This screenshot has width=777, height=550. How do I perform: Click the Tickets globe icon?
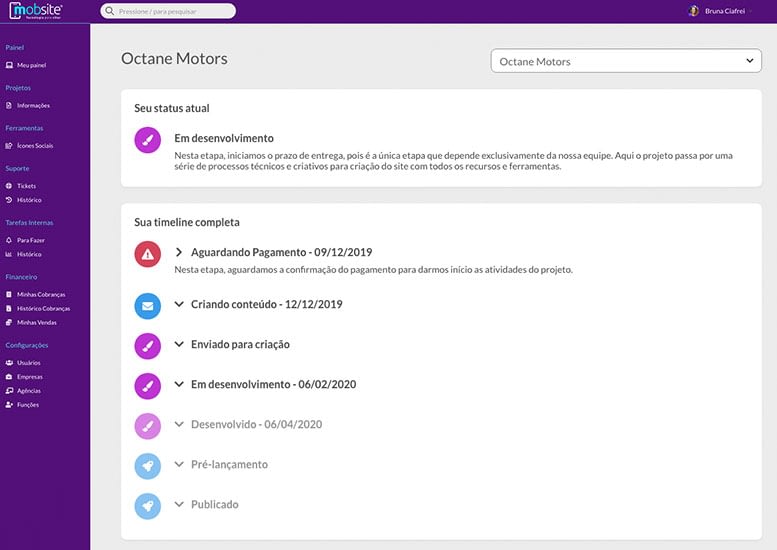(9, 186)
